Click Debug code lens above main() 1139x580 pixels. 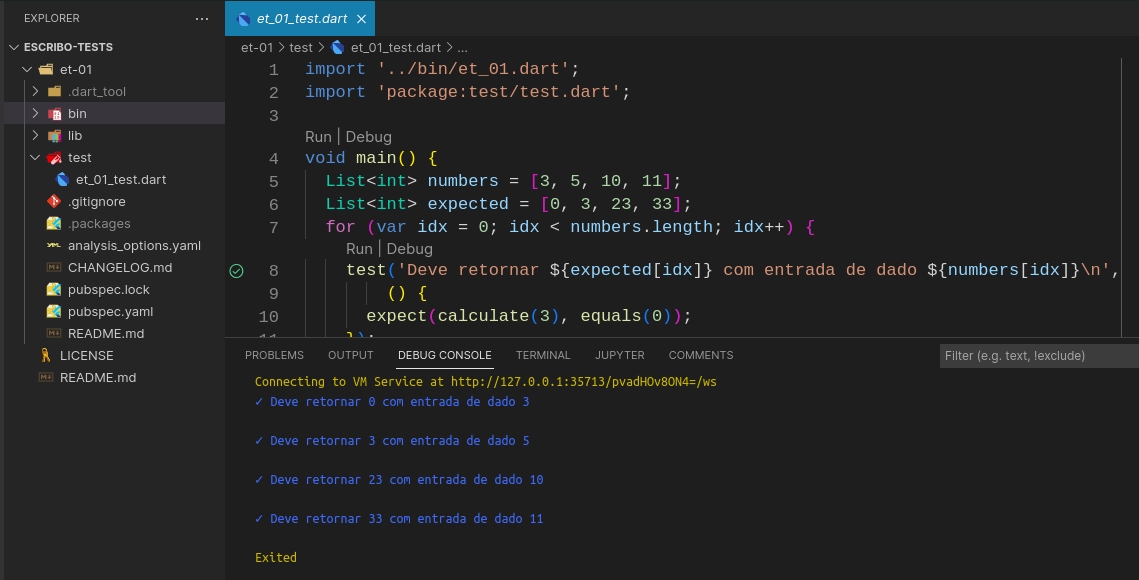368,137
